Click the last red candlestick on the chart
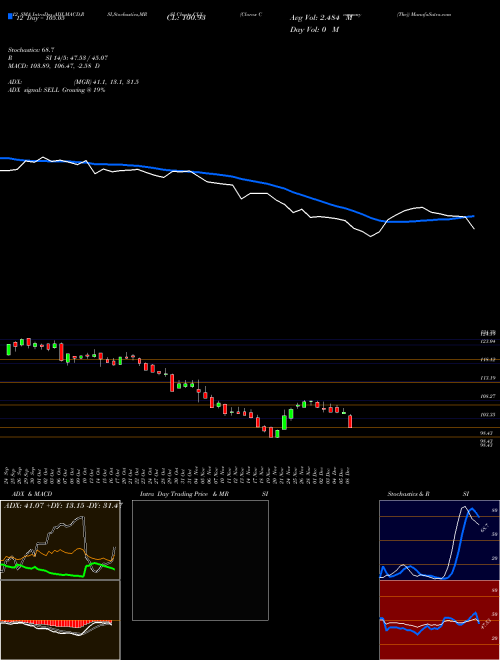 pyautogui.click(x=350, y=421)
